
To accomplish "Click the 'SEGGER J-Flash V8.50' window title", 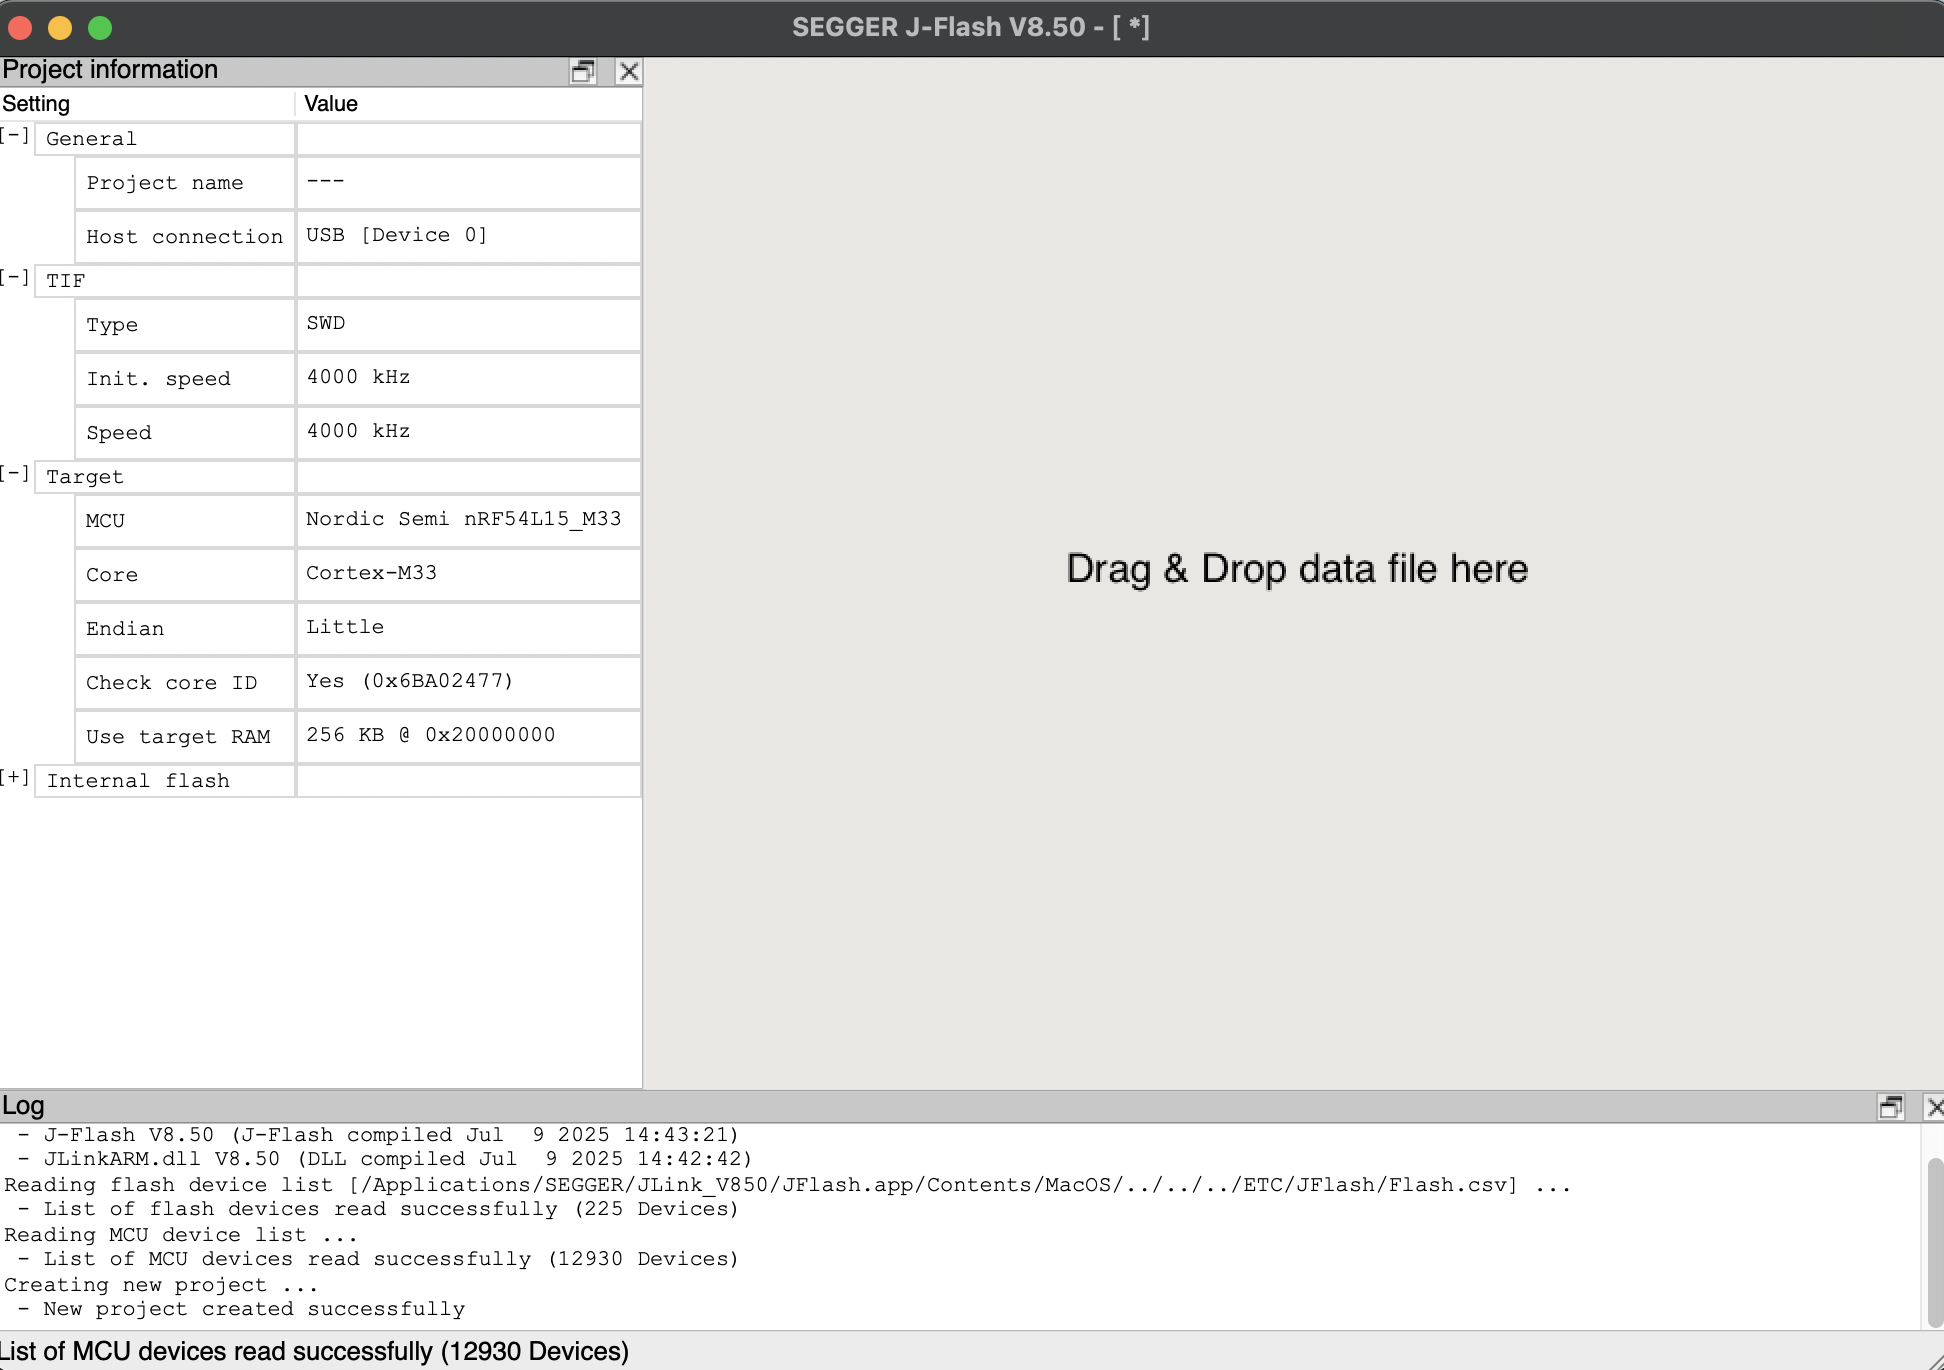I will pos(971,27).
